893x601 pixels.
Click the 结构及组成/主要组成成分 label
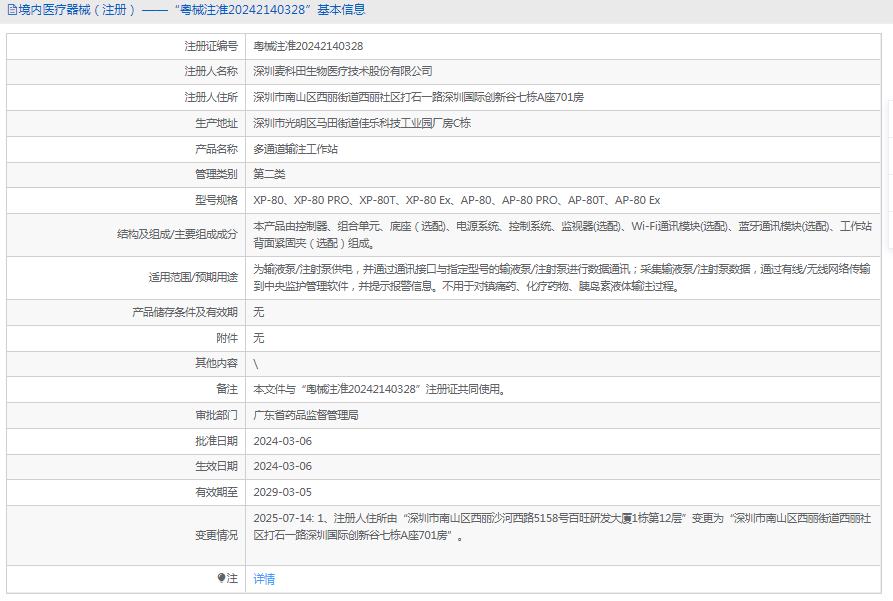[x=177, y=234]
